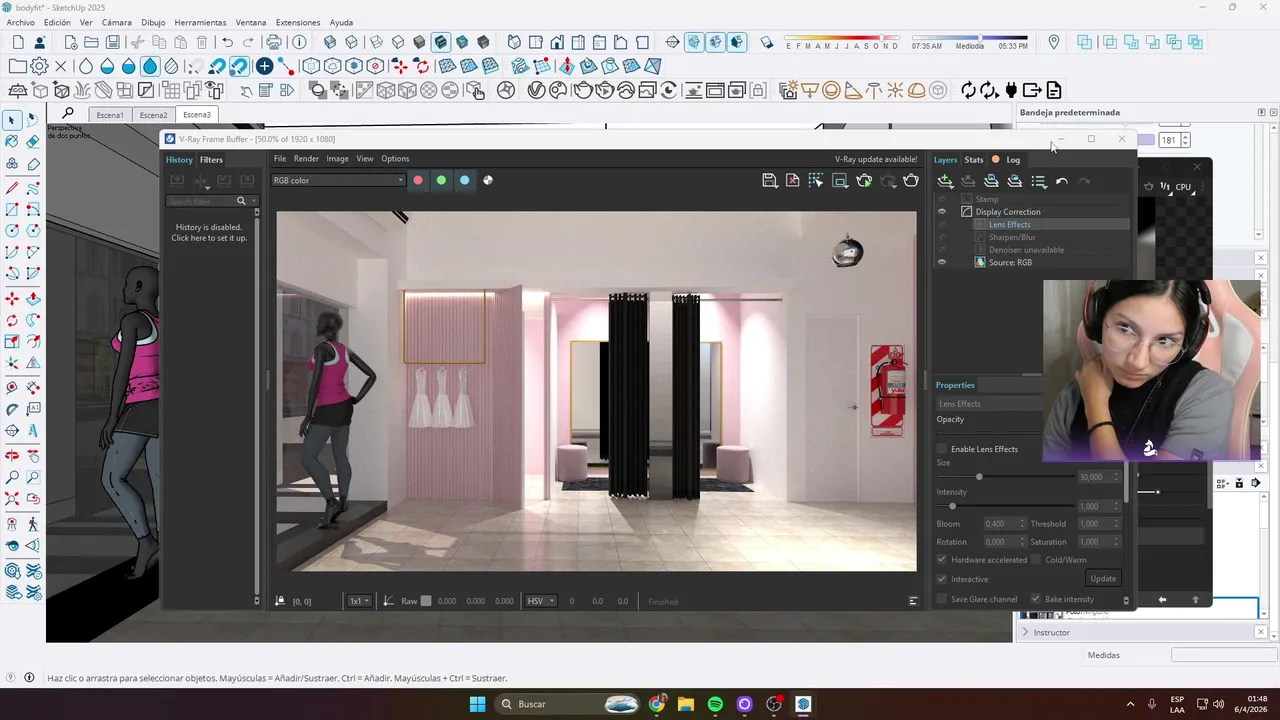Click the Undo arrow in SketchUp toolbar
This screenshot has width=1280, height=720.
click(x=227, y=42)
